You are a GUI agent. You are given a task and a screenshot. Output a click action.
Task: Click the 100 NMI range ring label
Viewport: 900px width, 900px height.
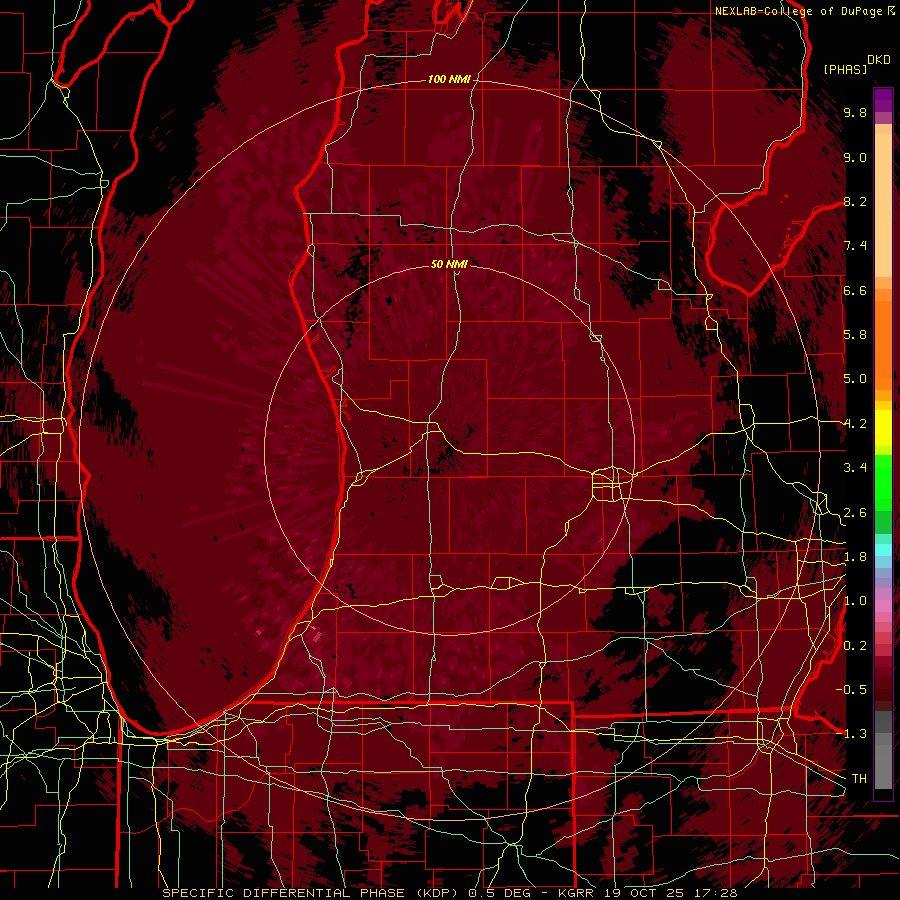point(449,79)
